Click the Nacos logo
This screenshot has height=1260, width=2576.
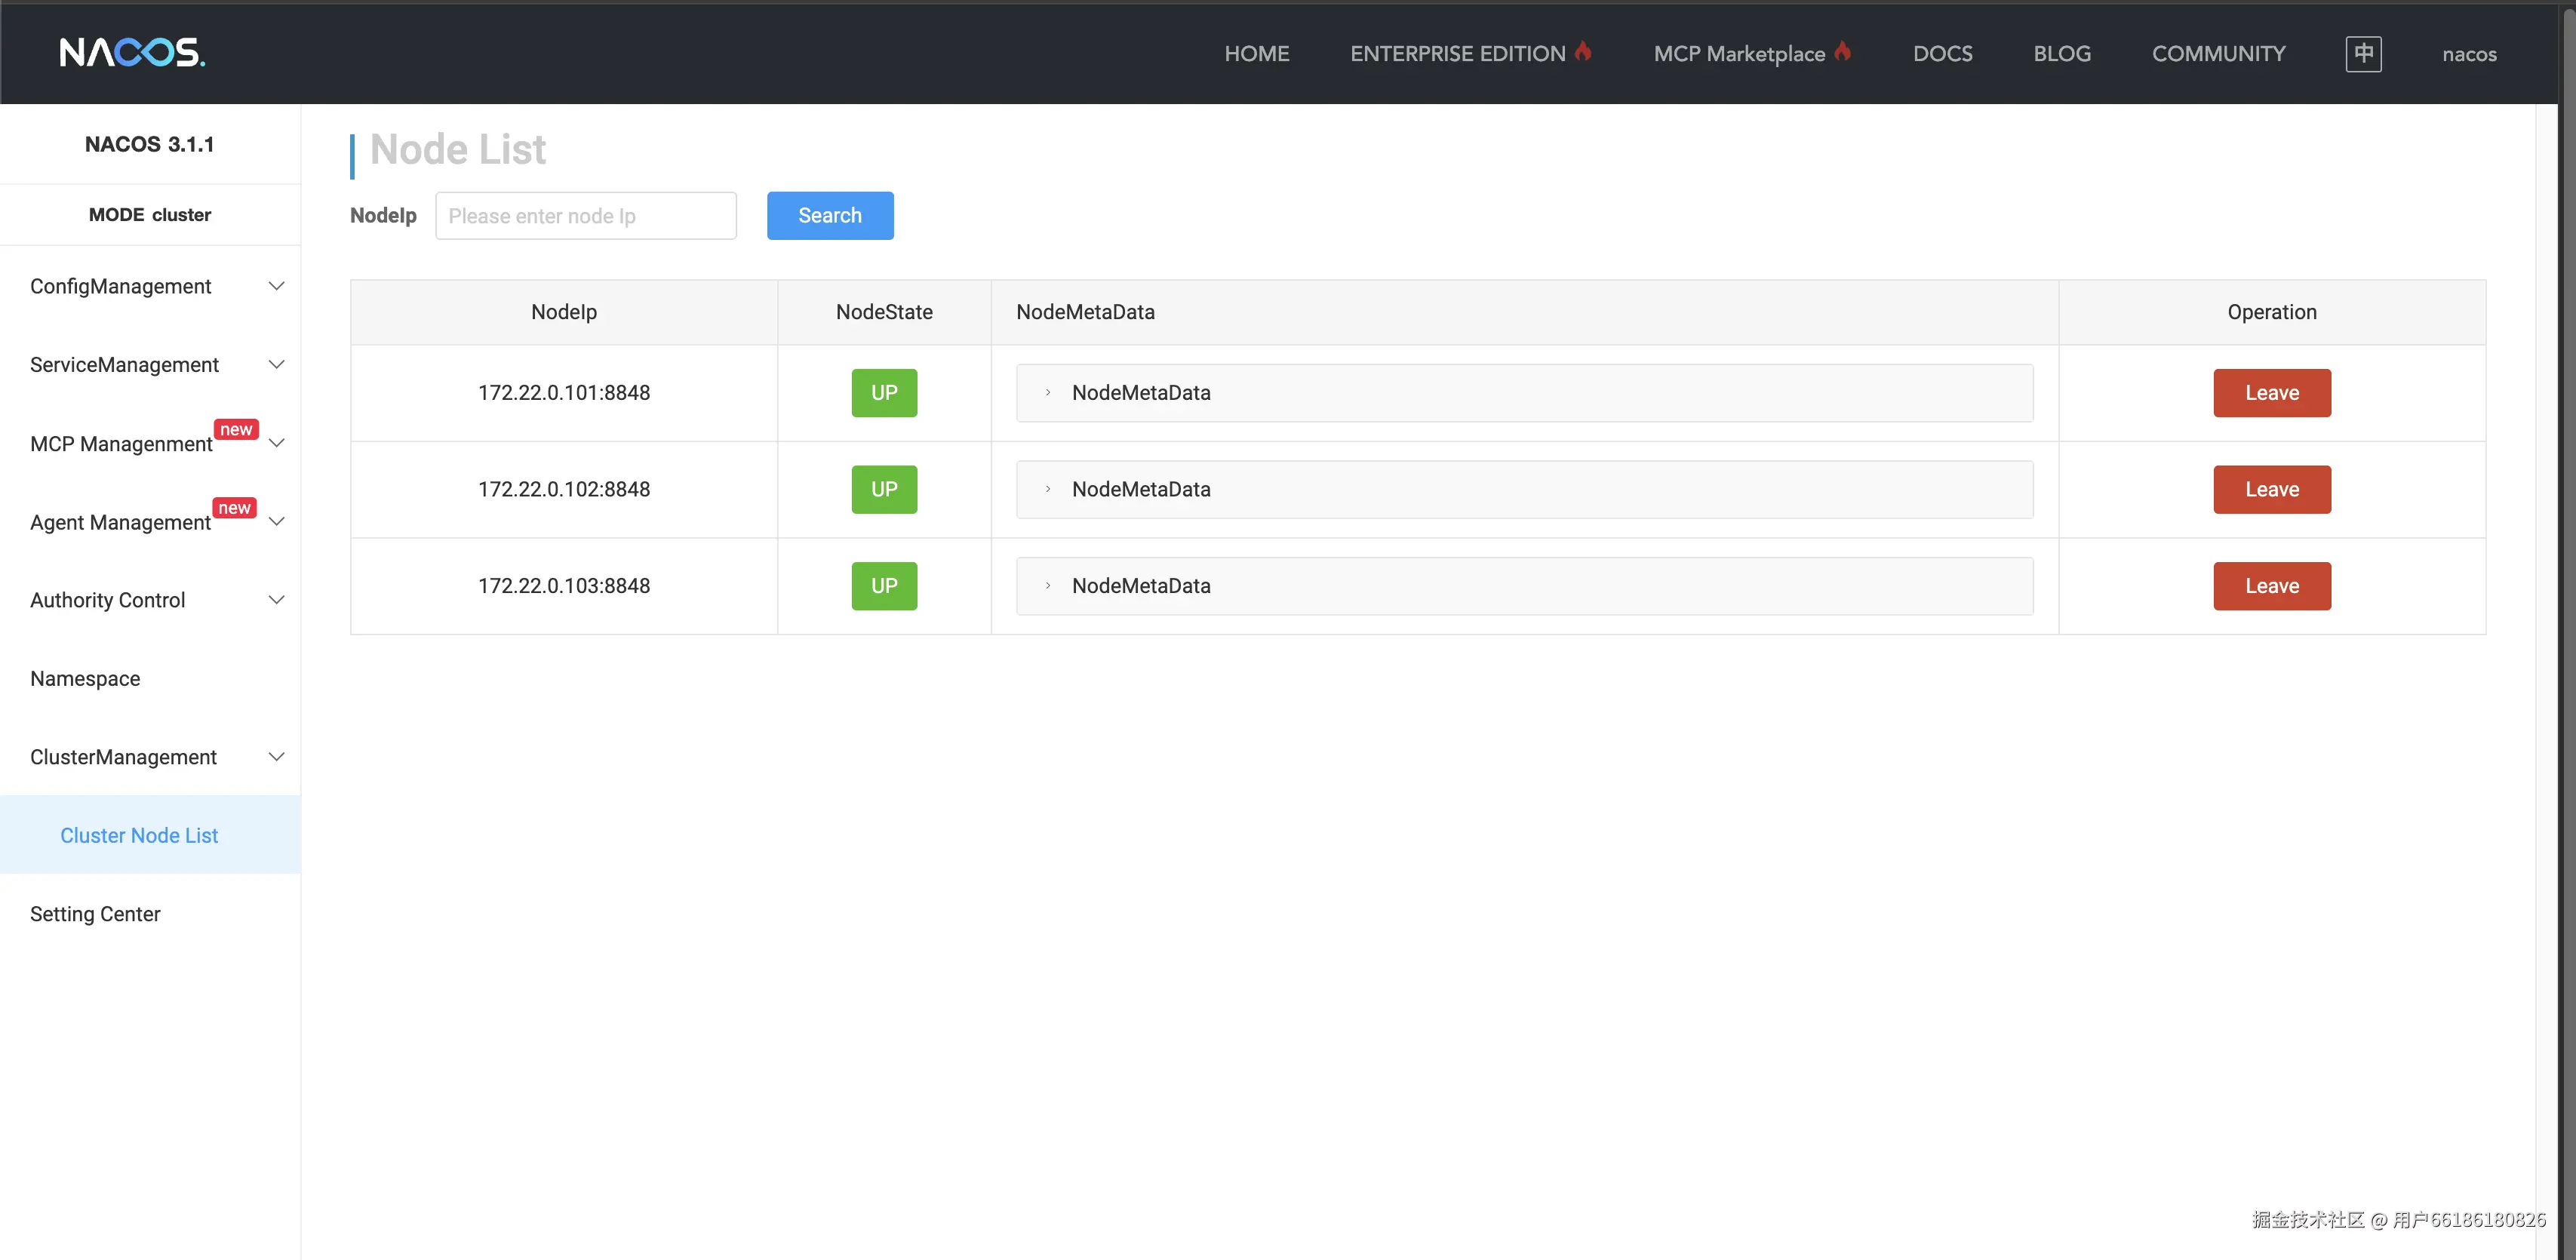point(132,52)
